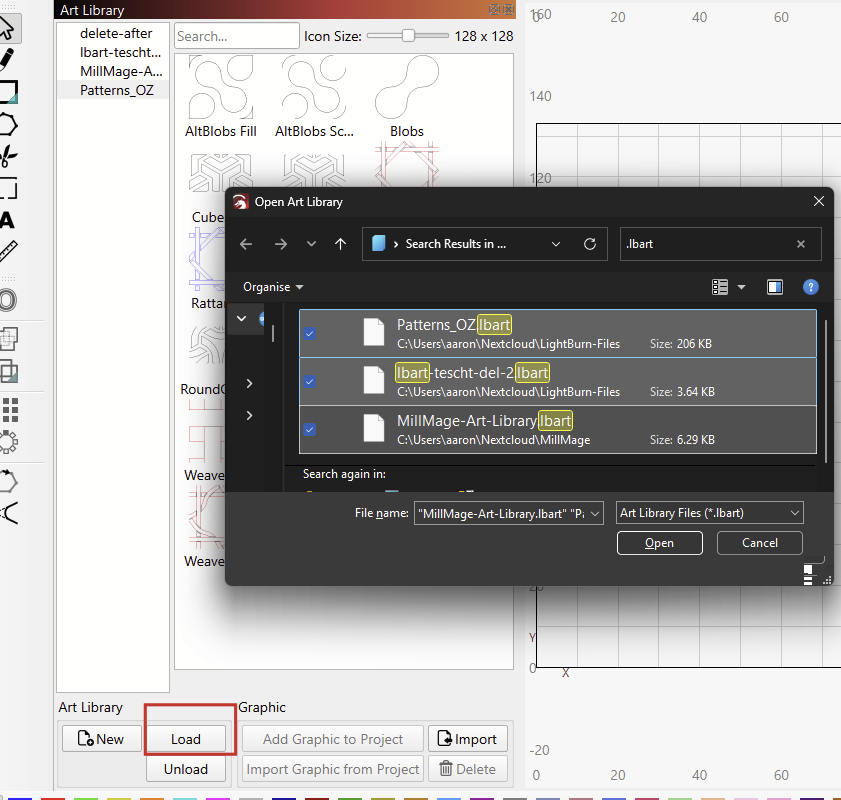Viewport: 841px width, 800px height.
Task: Click the Help question mark icon
Action: point(811,287)
